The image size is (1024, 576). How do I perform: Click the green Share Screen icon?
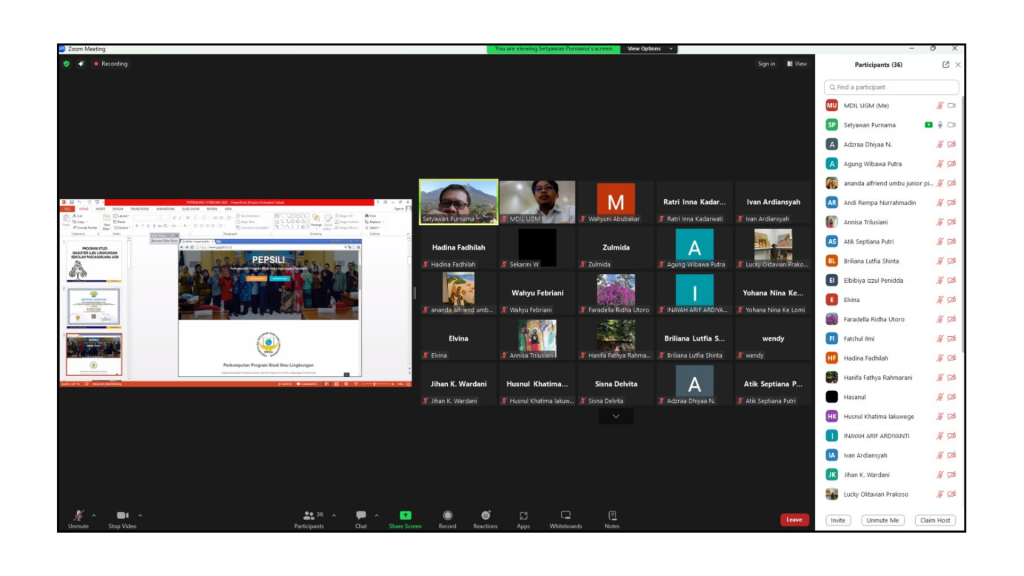[x=405, y=515]
